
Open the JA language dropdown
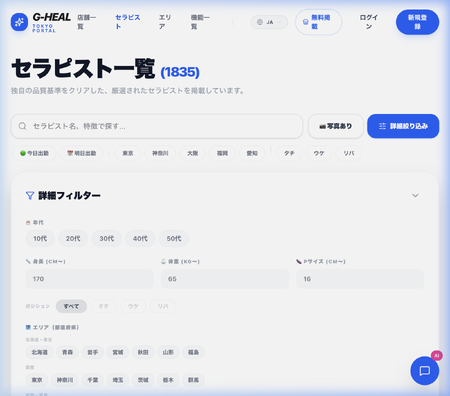point(269,22)
